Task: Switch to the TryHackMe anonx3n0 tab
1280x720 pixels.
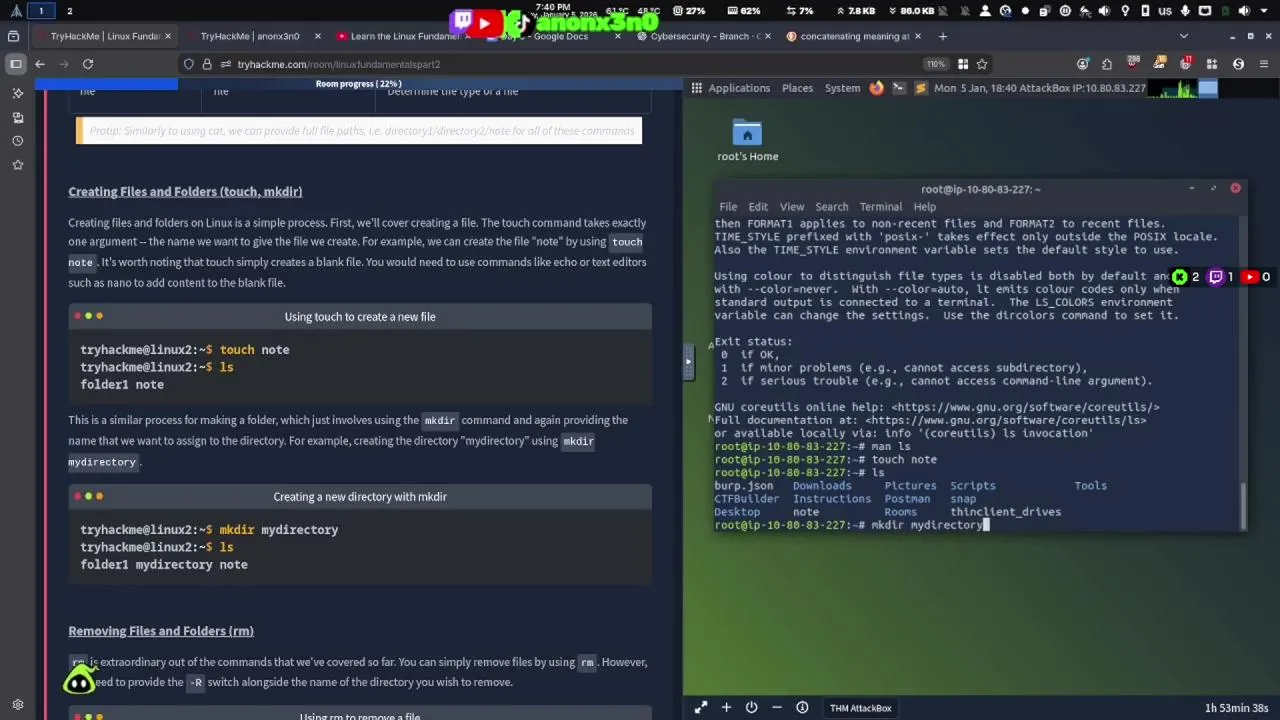Action: coord(250,36)
